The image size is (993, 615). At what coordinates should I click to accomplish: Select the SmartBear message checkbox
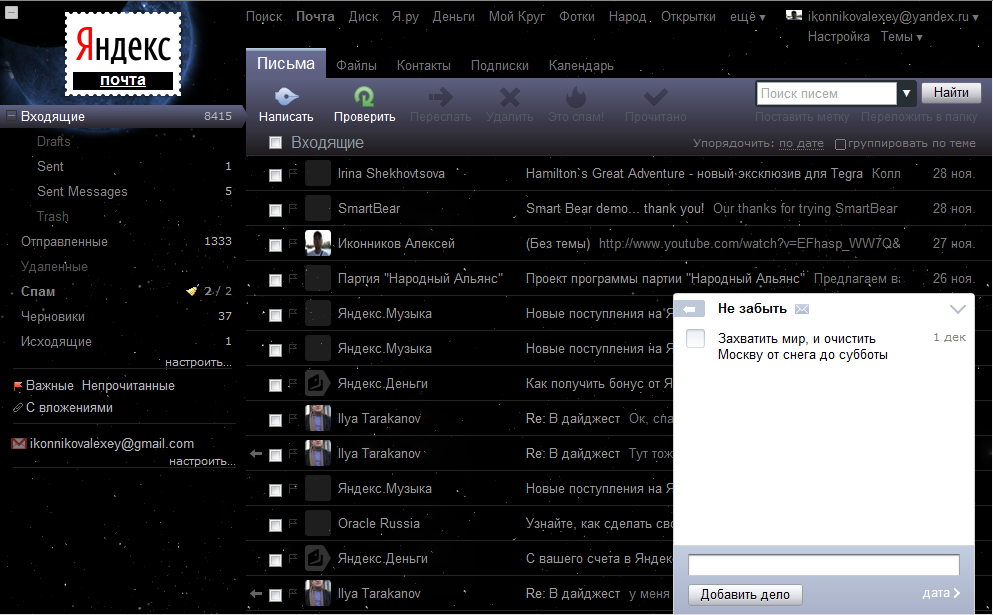[x=275, y=210]
